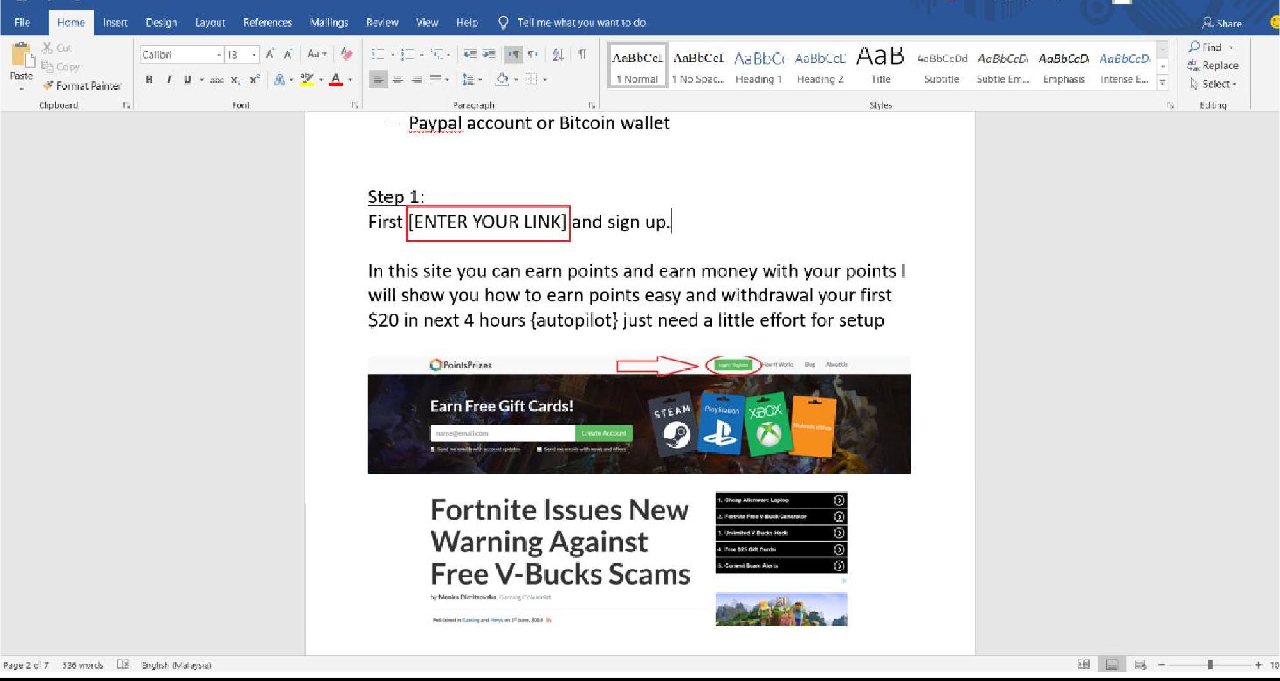
Task: Click the Replace command
Action: point(1214,65)
